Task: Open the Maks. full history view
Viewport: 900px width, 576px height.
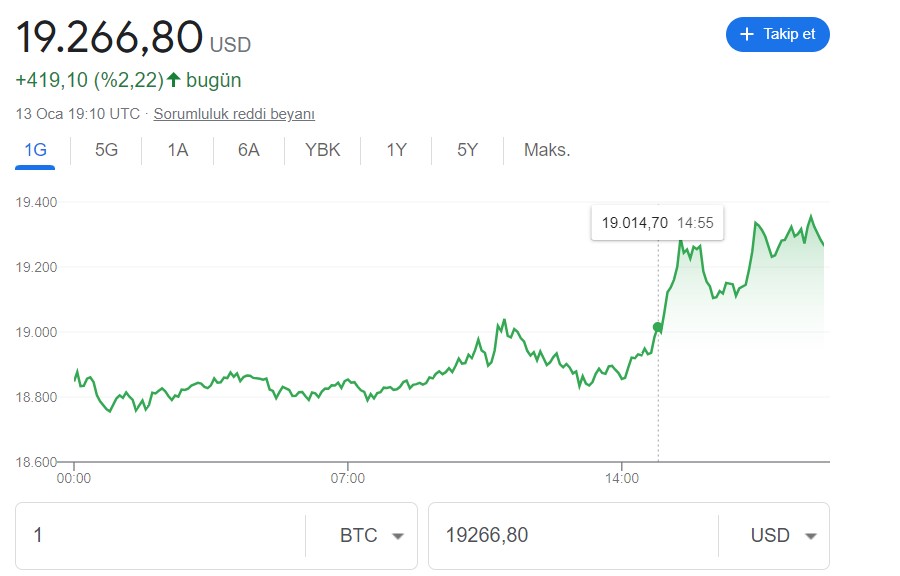Action: pyautogui.click(x=546, y=148)
